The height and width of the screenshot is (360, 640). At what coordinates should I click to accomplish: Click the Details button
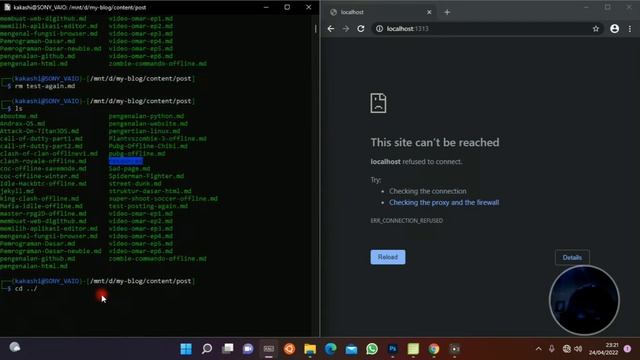click(x=572, y=258)
